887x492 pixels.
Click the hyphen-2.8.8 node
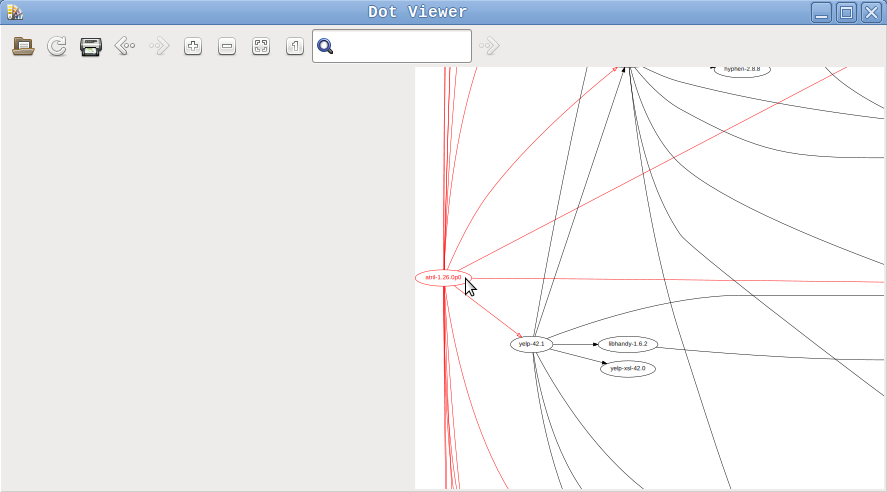[x=742, y=70]
